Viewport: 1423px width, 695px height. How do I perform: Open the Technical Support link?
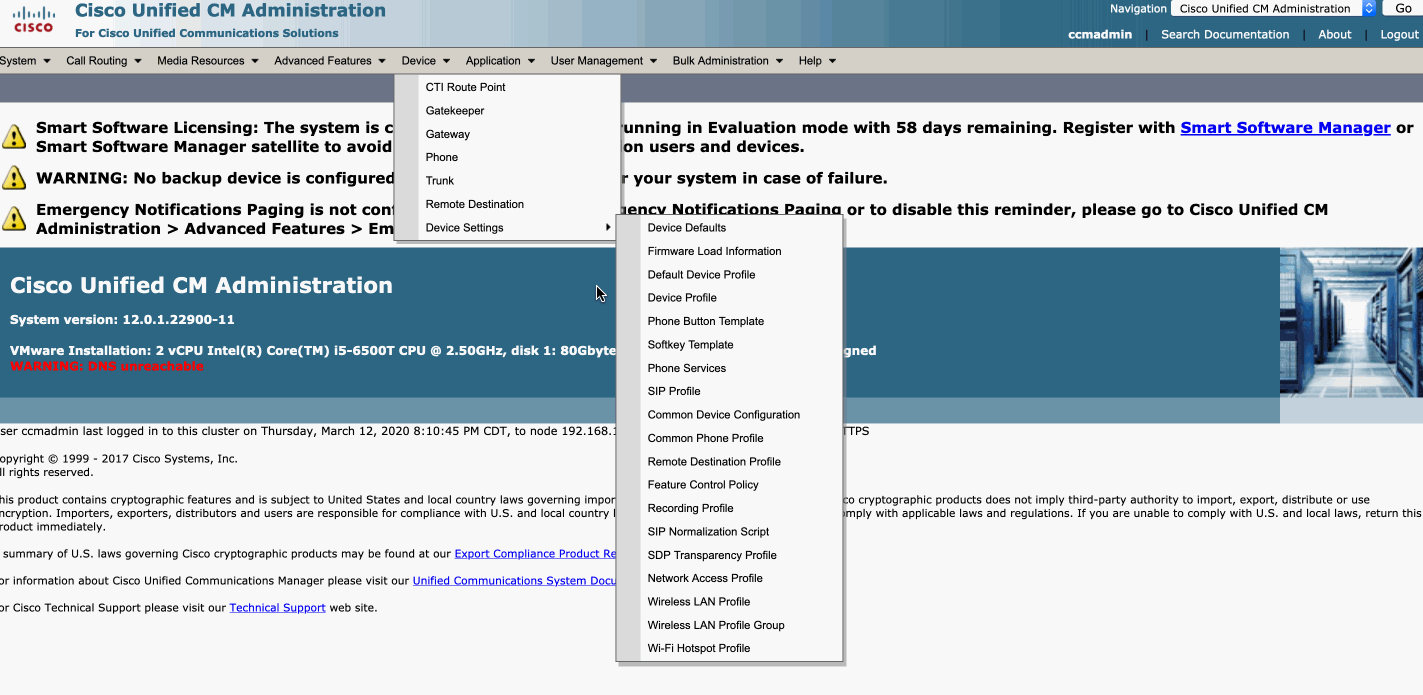(x=277, y=607)
